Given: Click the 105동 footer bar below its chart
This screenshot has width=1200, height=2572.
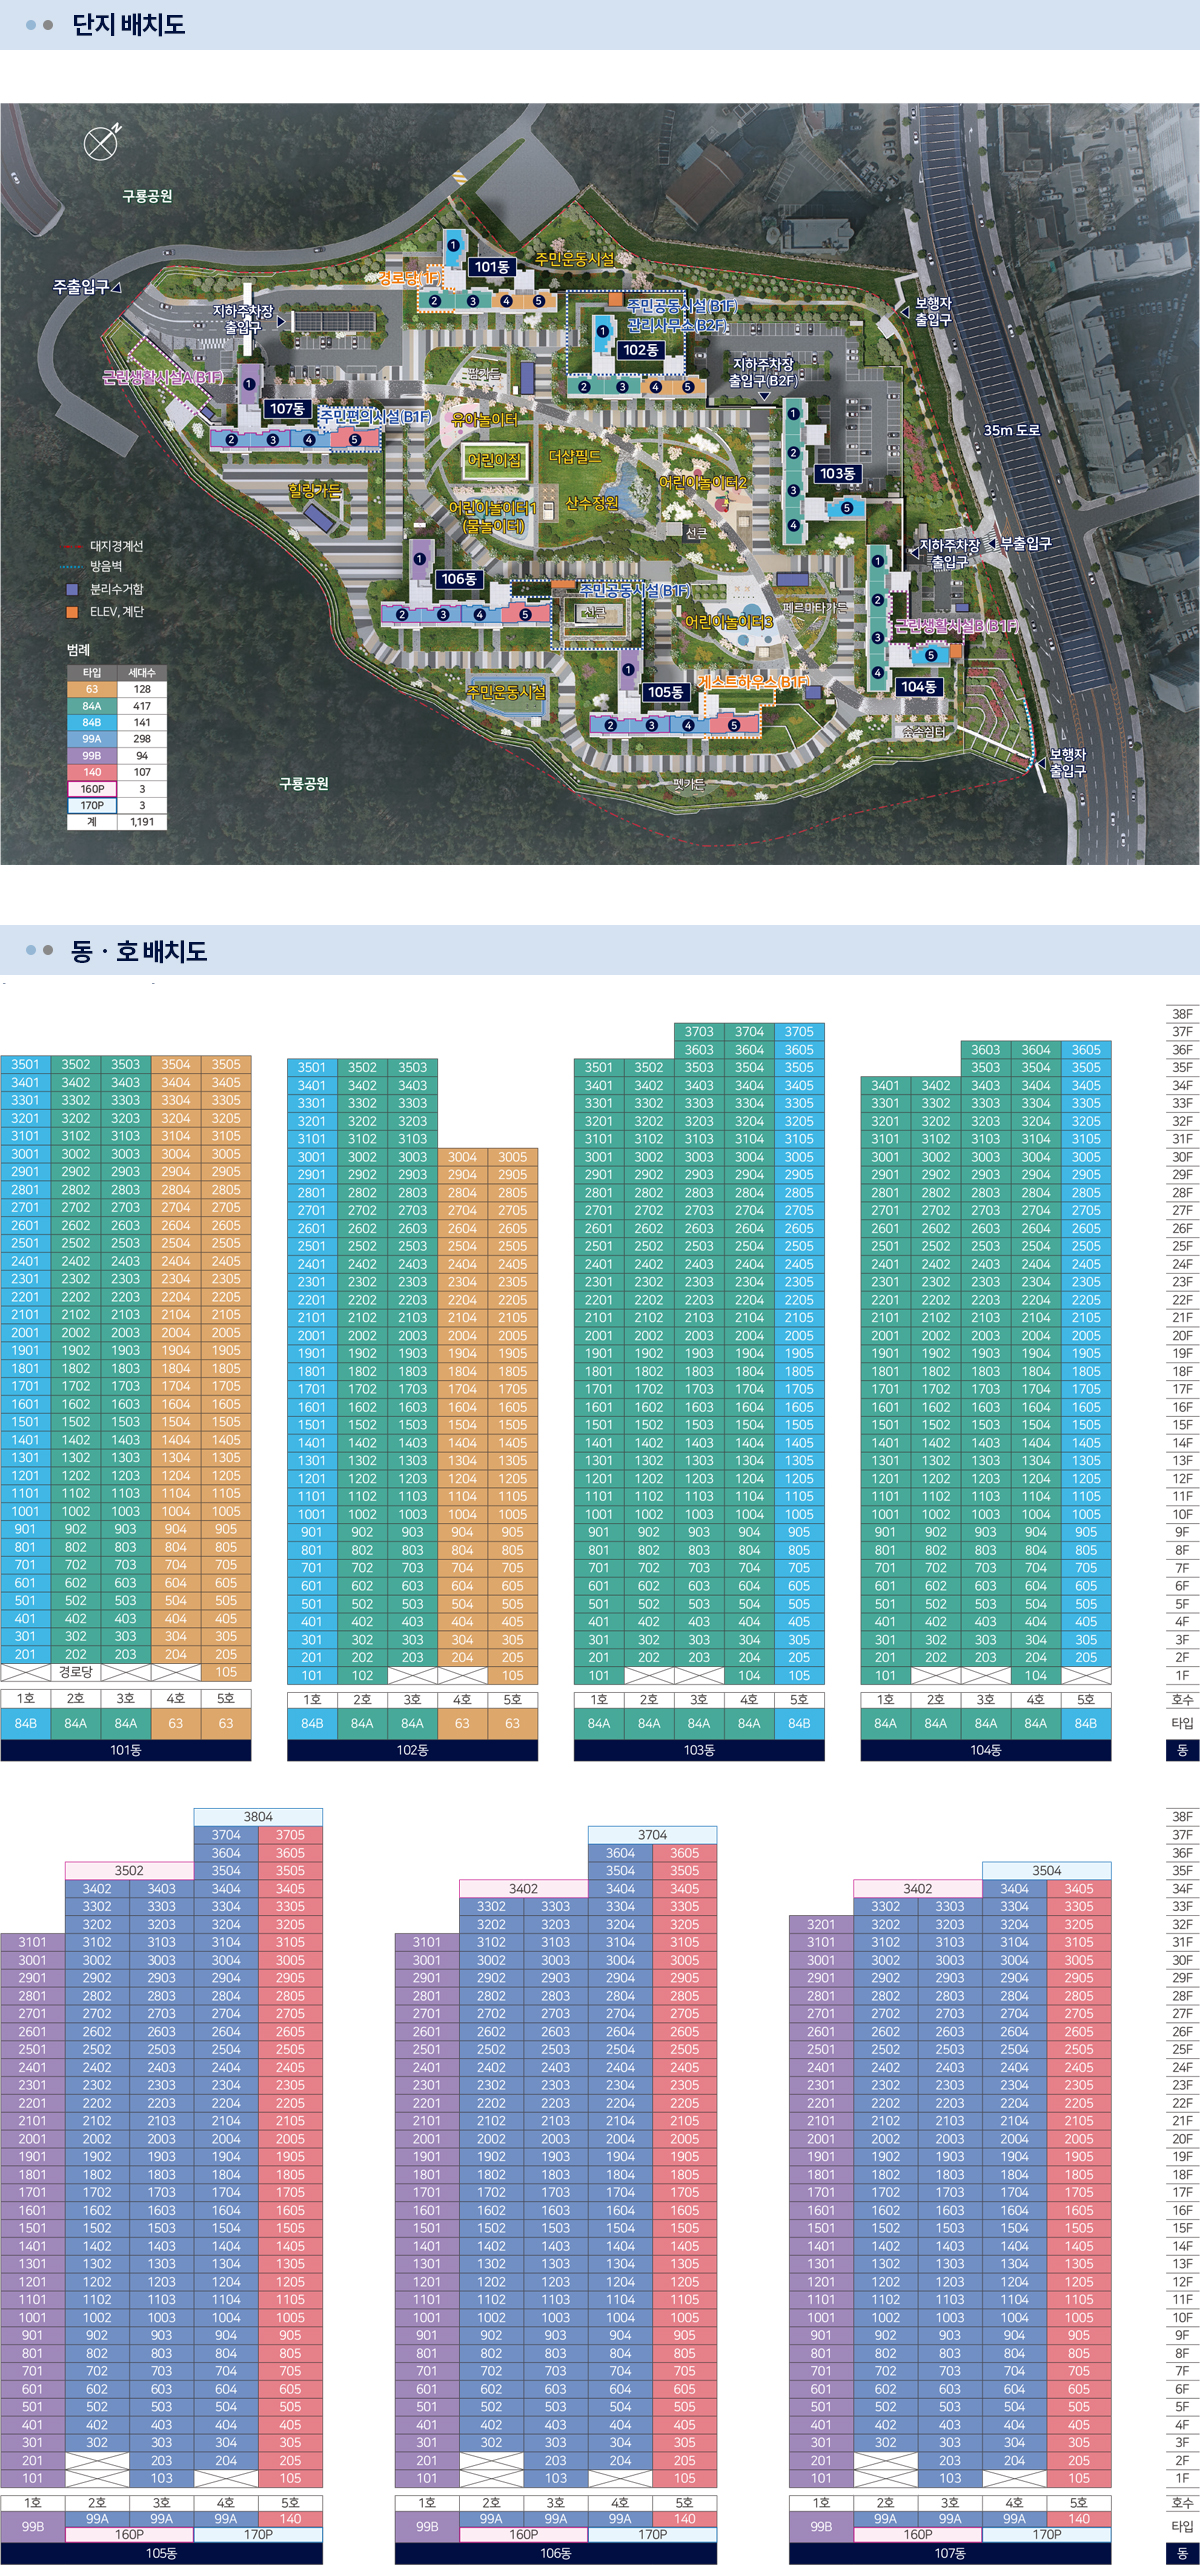Looking at the screenshot, I should tap(162, 2553).
